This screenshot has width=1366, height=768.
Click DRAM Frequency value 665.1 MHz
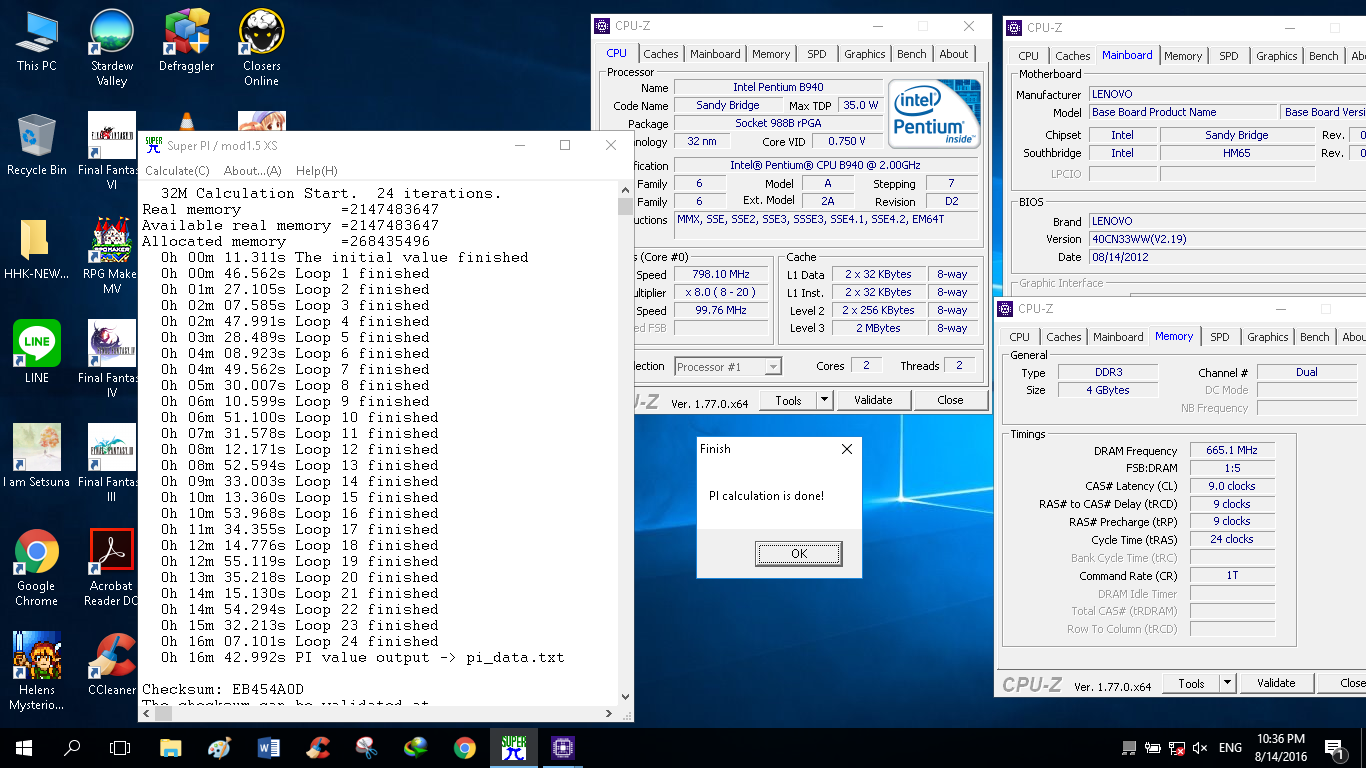pos(1232,451)
